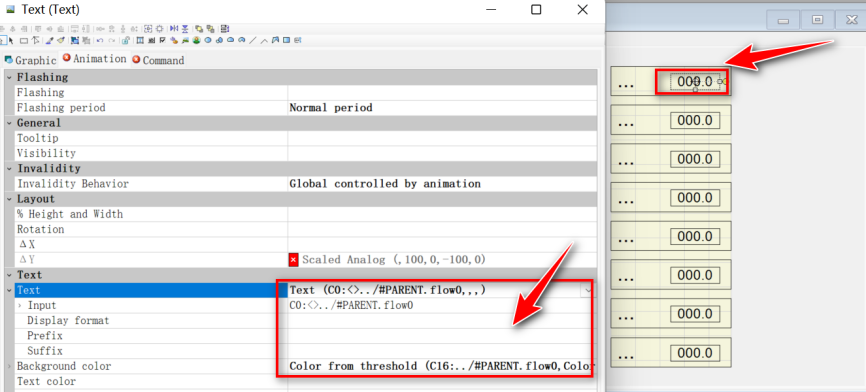
Task: Collapse the Invalidity section
Action: 9,168
